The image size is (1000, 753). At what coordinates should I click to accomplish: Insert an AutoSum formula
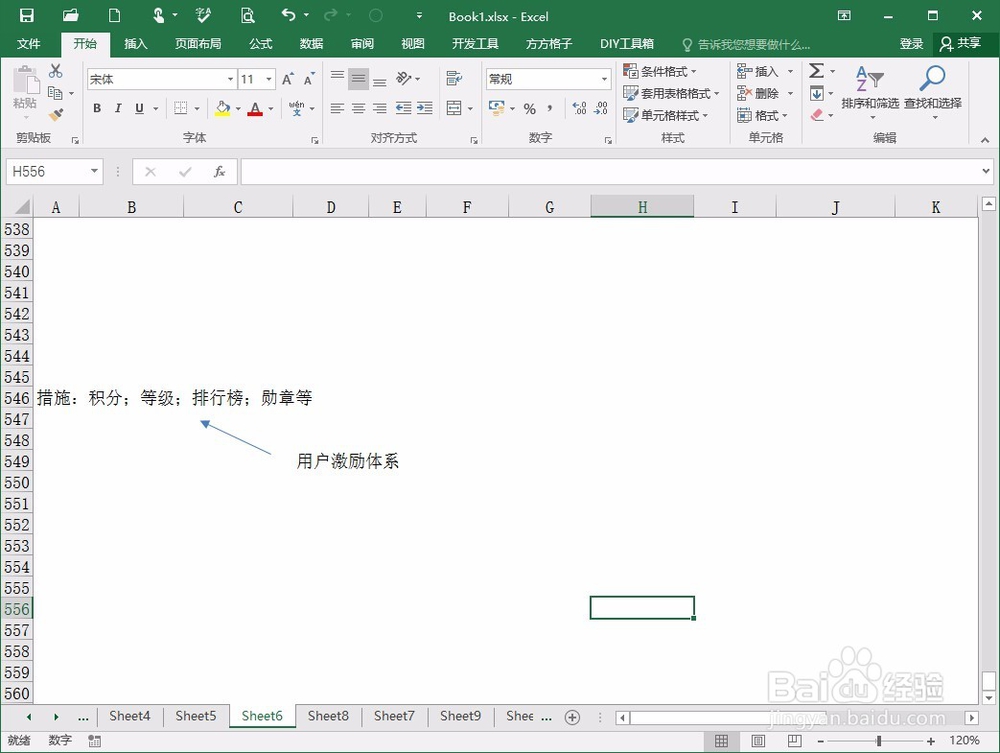click(x=816, y=71)
